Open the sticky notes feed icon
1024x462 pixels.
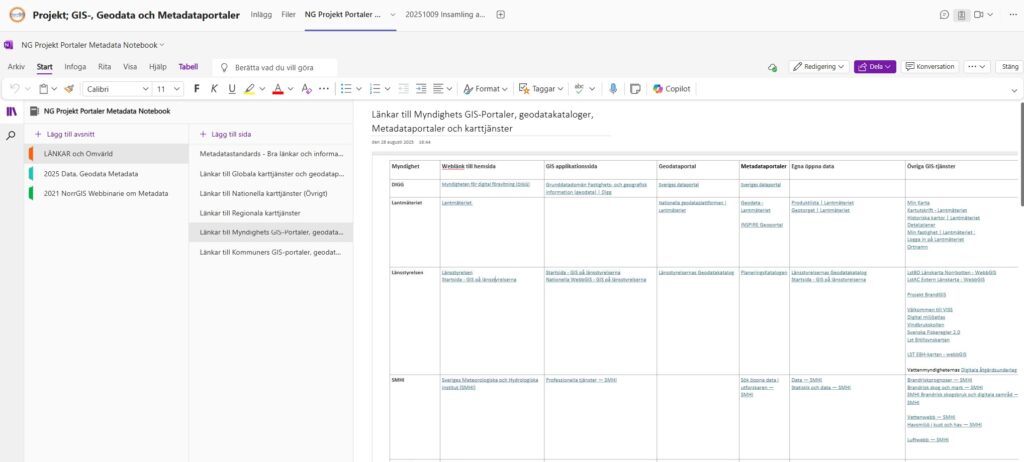coord(634,89)
